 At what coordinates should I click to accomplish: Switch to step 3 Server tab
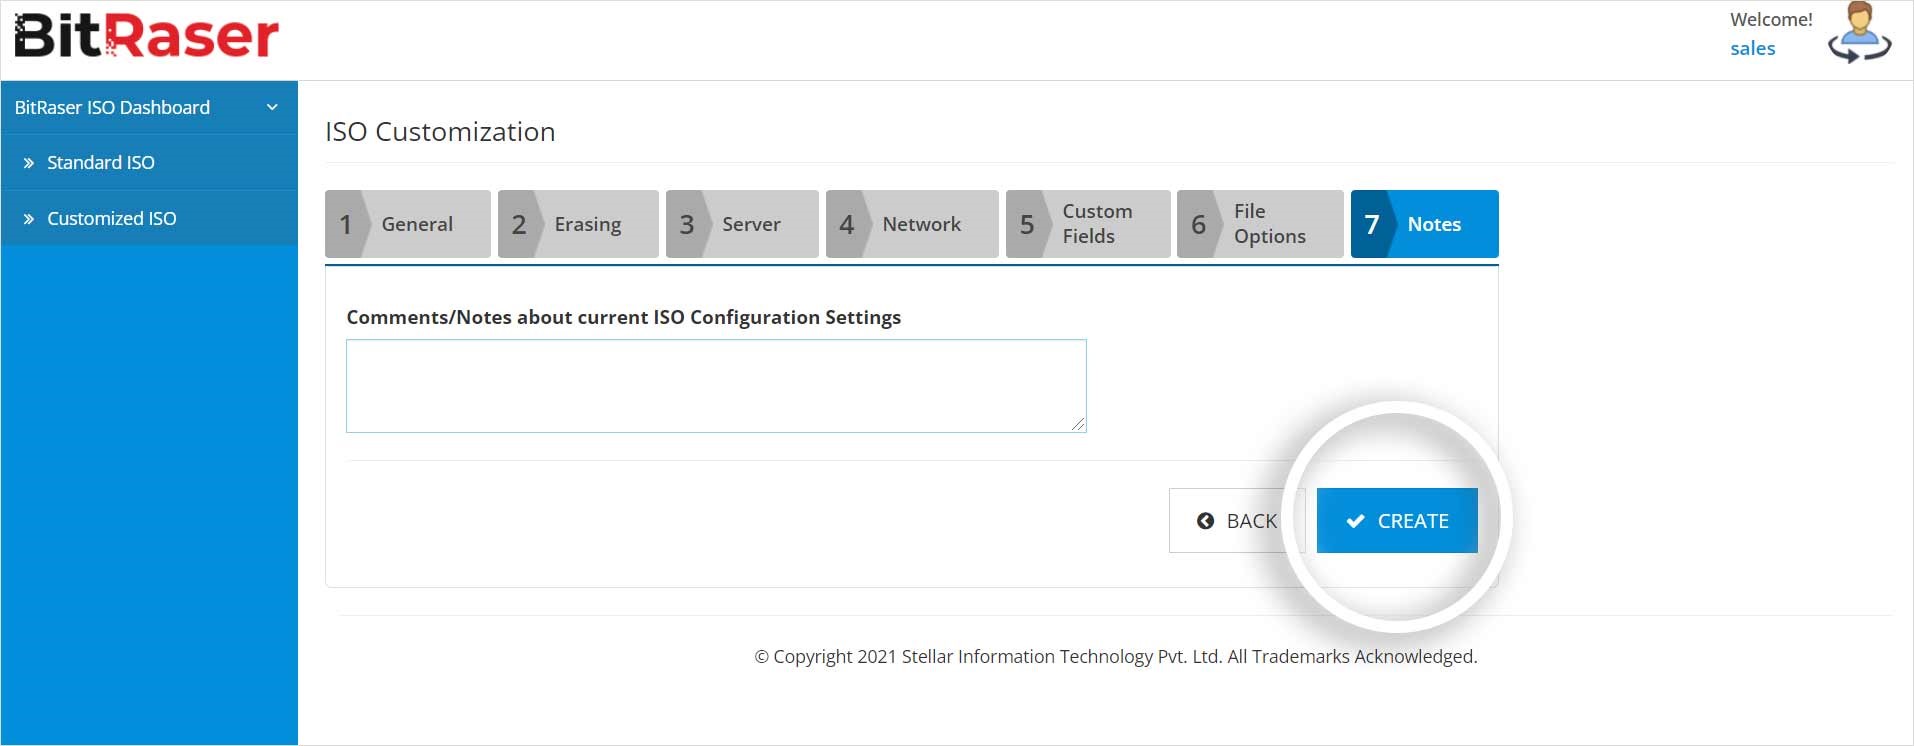(742, 224)
